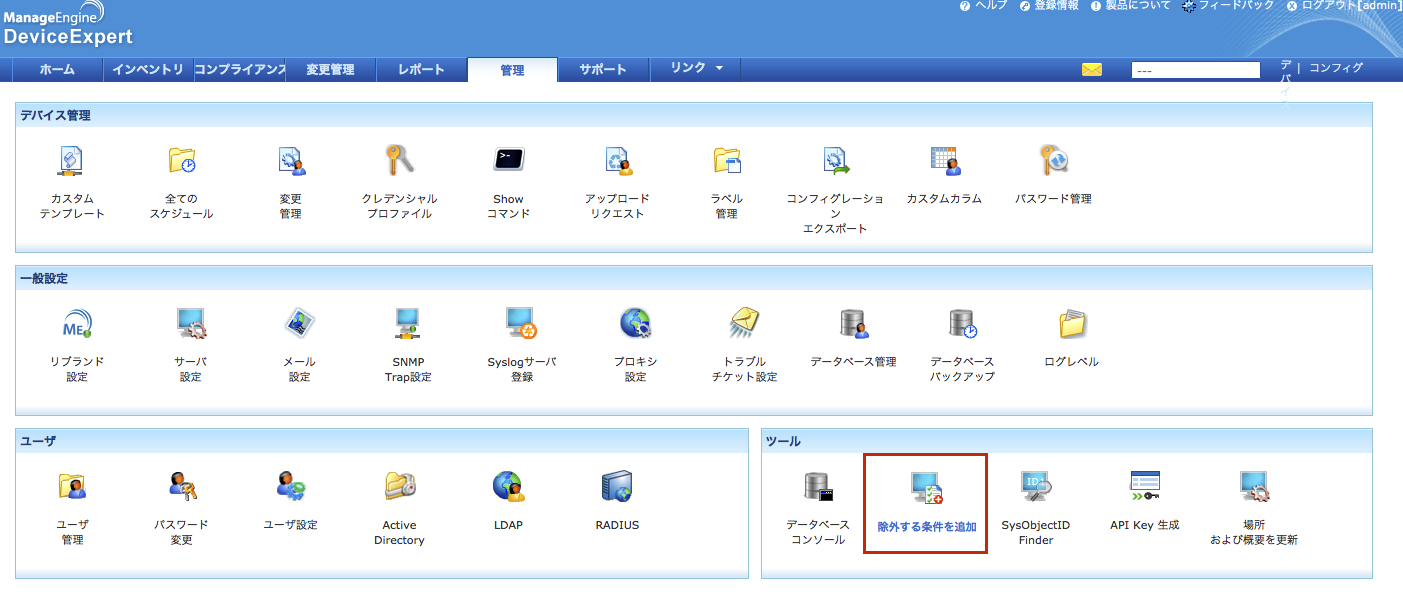Viewport: 1403px width, 606px height.
Task: Click the フィードバック link
Action: (1236, 6)
